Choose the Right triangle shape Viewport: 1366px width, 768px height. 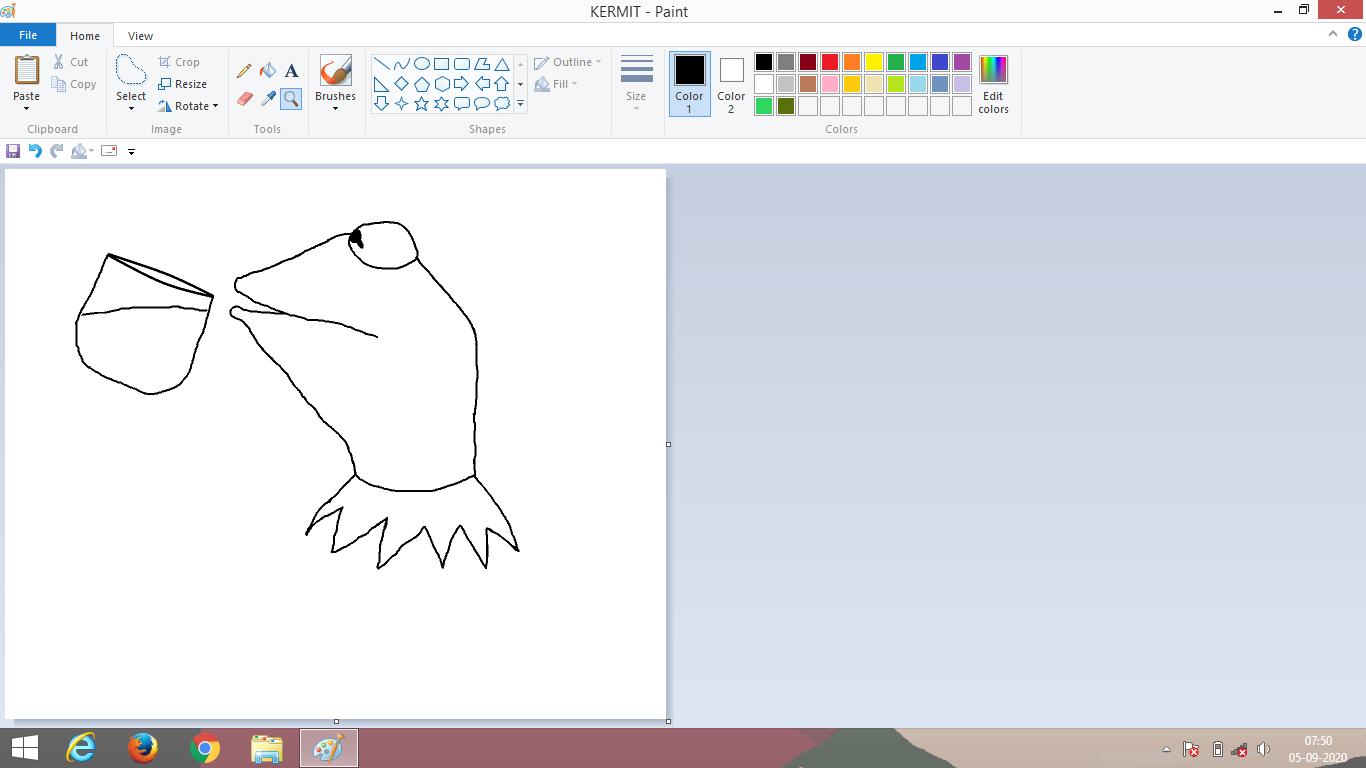[x=381, y=83]
